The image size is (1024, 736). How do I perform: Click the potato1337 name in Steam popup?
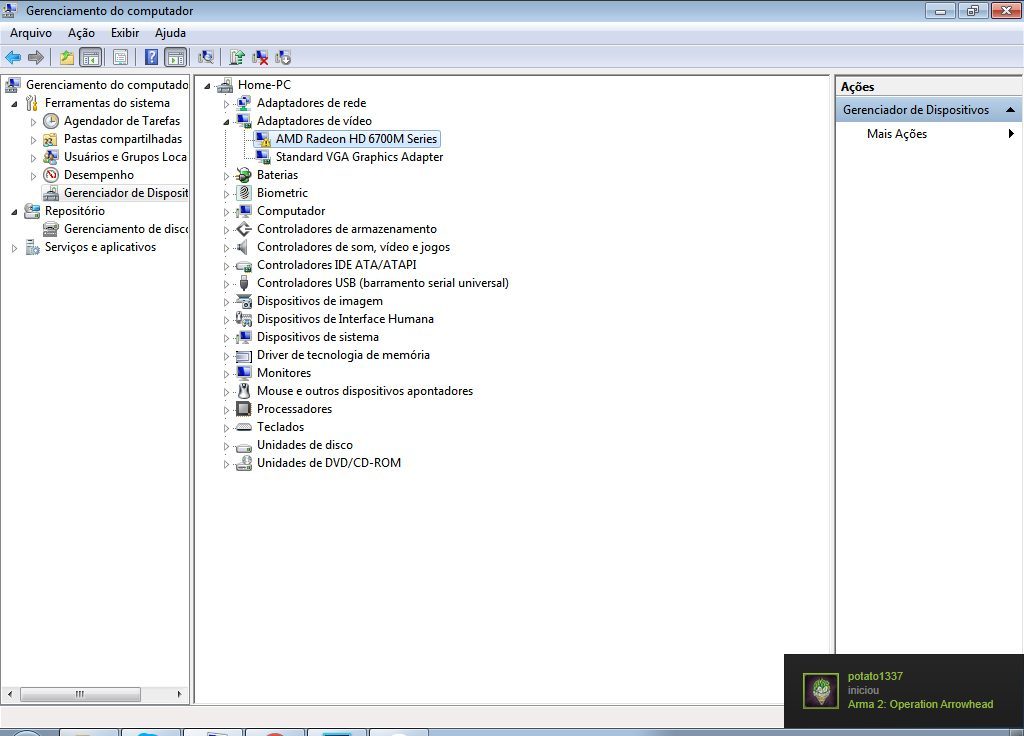point(875,677)
